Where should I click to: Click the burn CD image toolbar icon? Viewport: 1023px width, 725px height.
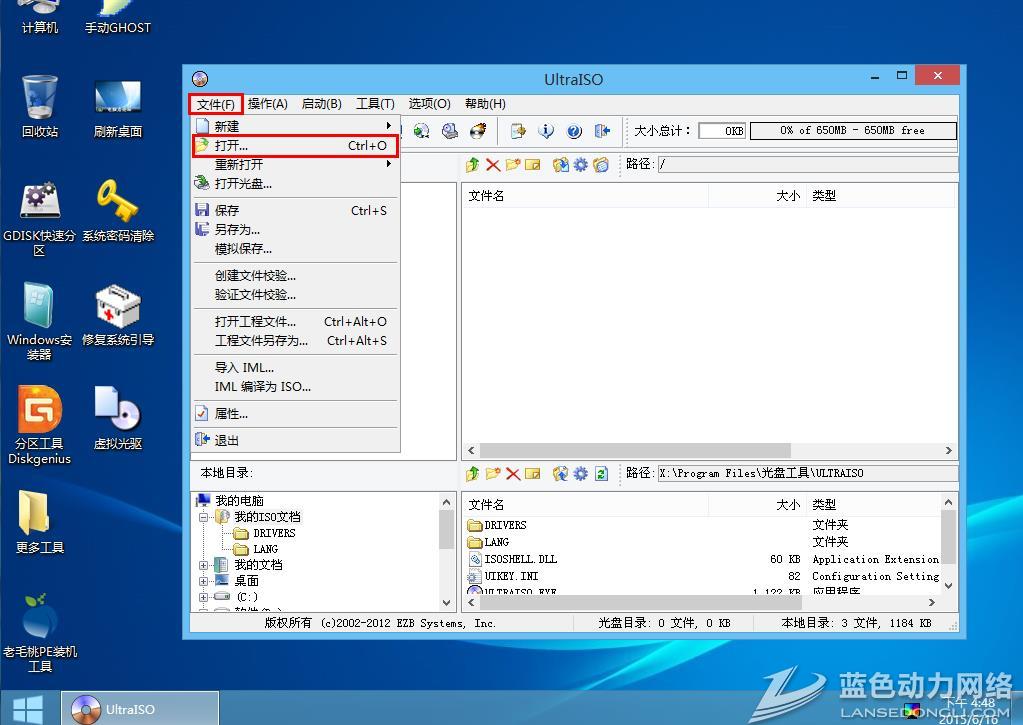click(478, 131)
